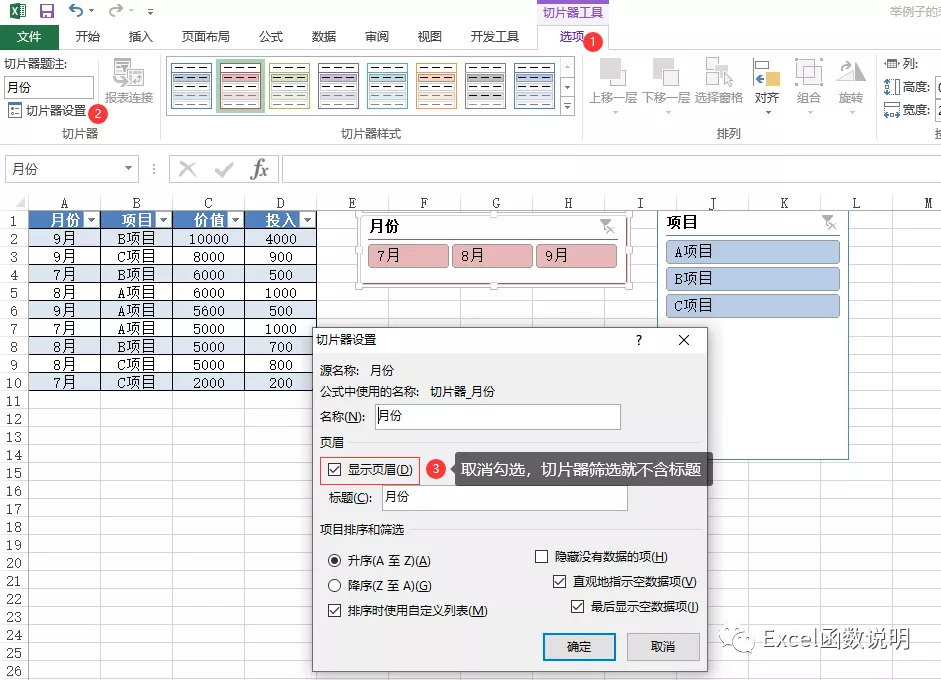
Task: Switch to the 开发工具 ribbon tab
Action: [x=495, y=37]
